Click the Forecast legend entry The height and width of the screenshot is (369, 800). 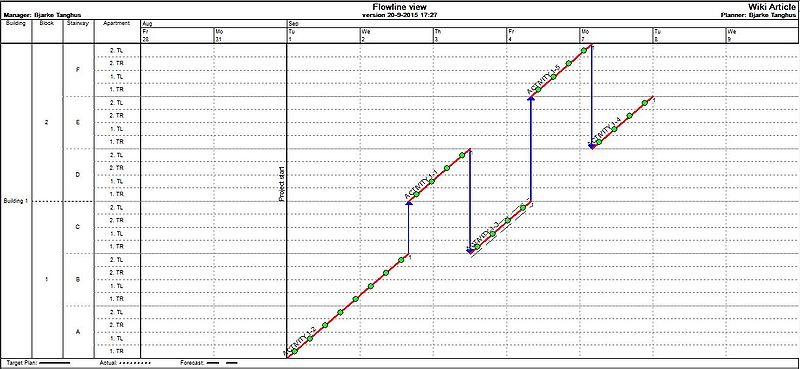click(x=209, y=363)
